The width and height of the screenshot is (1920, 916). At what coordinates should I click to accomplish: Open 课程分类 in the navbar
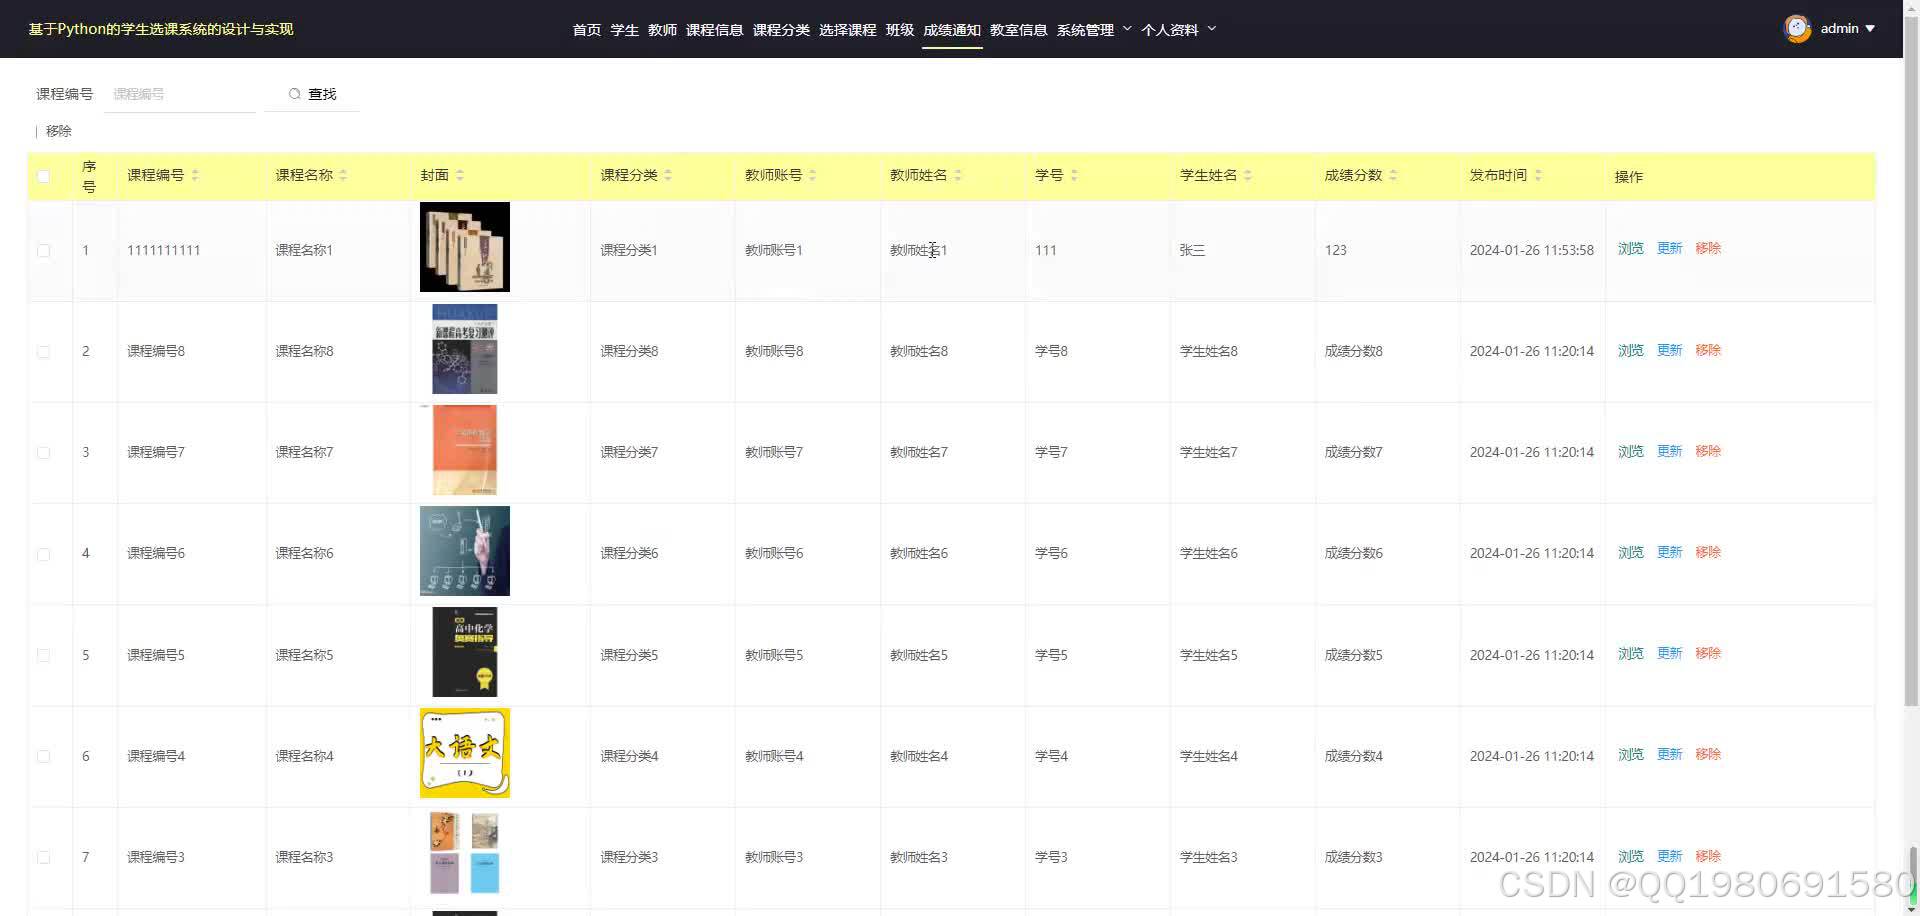pos(781,30)
